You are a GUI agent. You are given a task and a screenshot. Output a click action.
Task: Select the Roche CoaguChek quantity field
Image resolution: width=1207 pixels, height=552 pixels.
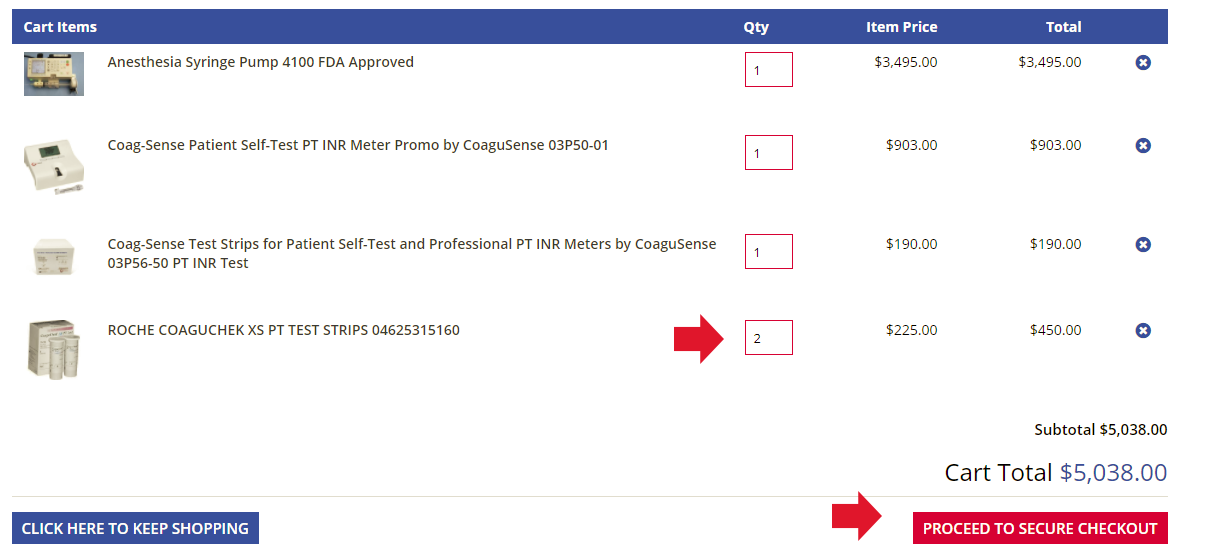768,338
